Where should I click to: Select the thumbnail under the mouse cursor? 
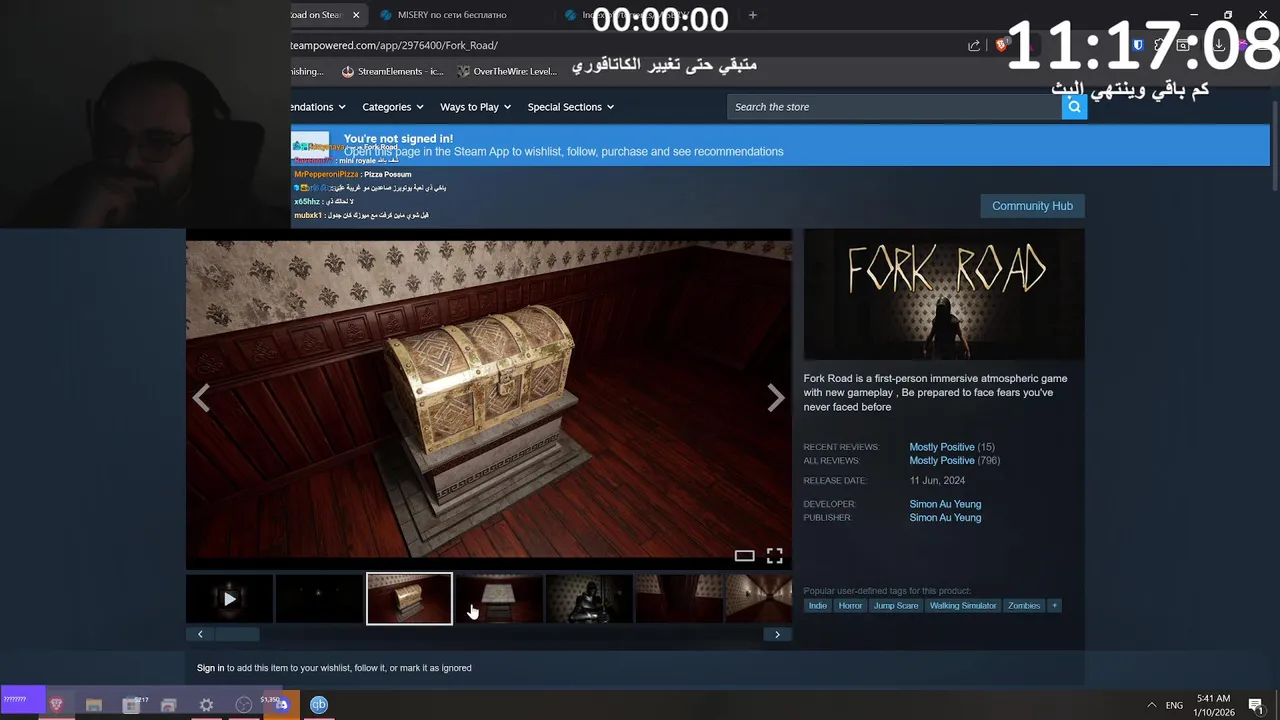(499, 599)
